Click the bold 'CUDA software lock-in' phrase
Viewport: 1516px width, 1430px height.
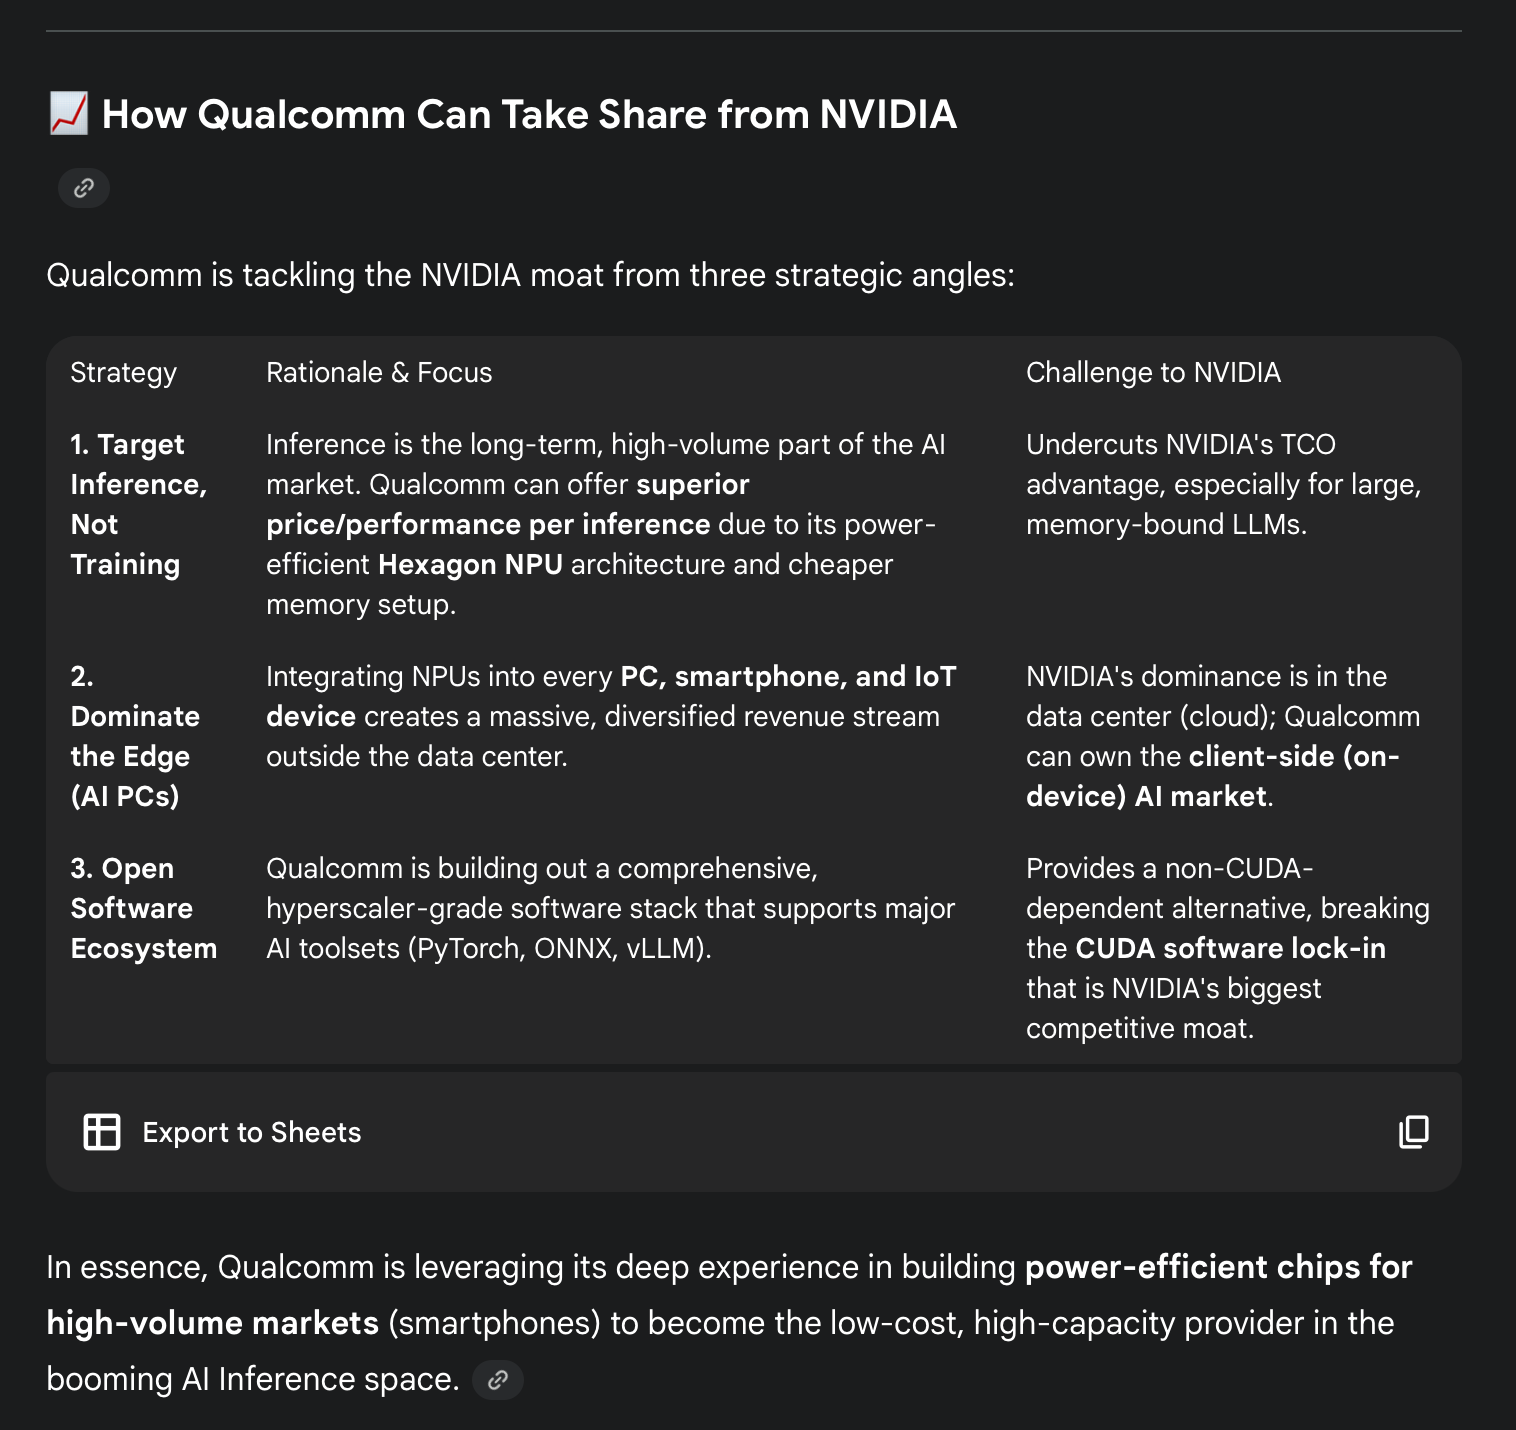tap(1230, 948)
